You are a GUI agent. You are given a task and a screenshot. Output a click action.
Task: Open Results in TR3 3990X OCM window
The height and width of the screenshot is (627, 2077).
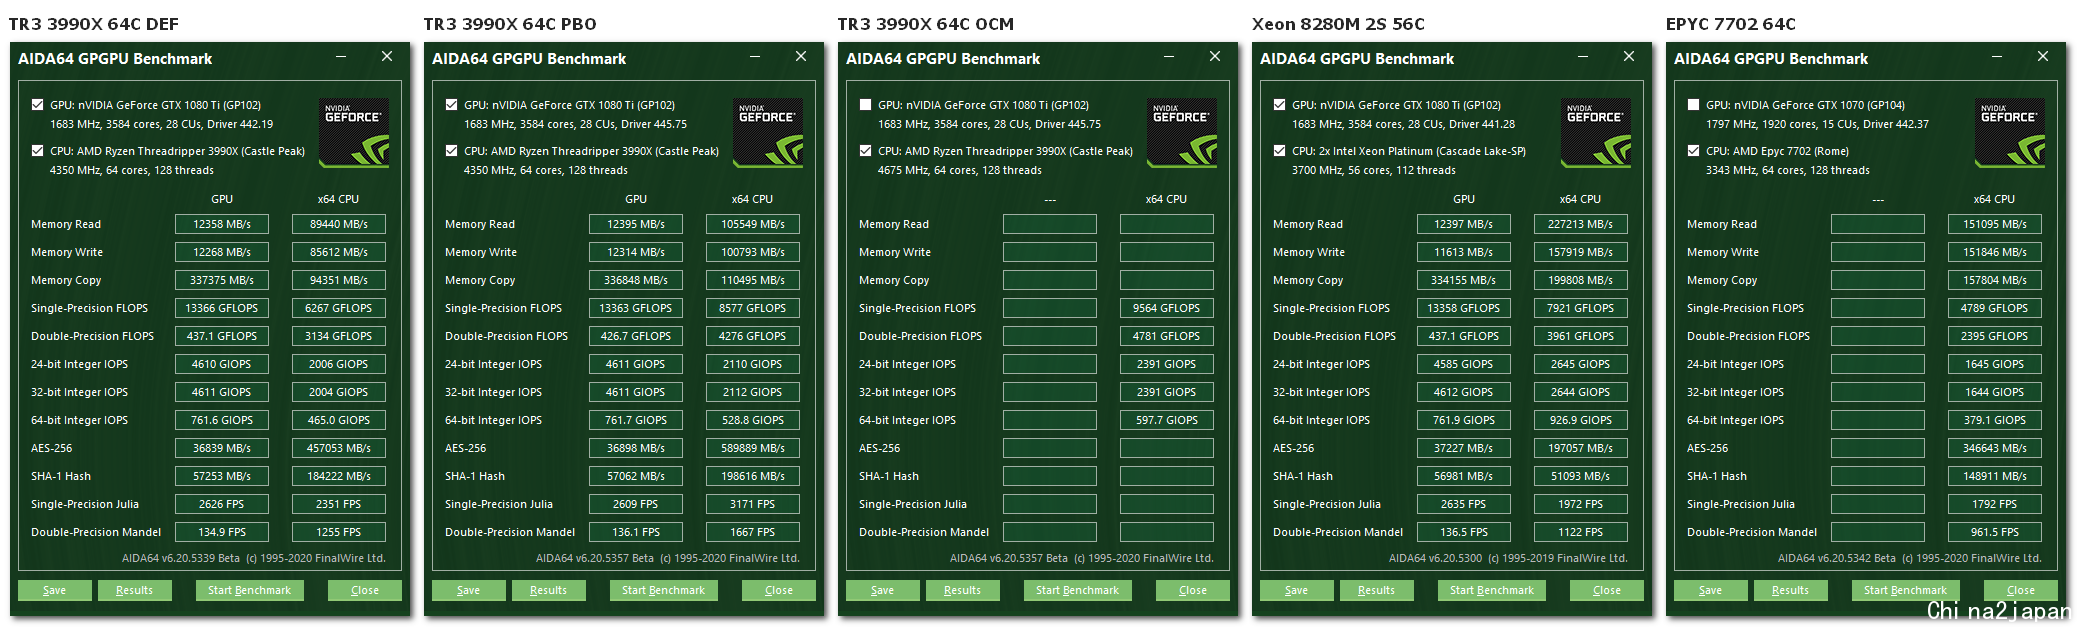[x=963, y=590]
